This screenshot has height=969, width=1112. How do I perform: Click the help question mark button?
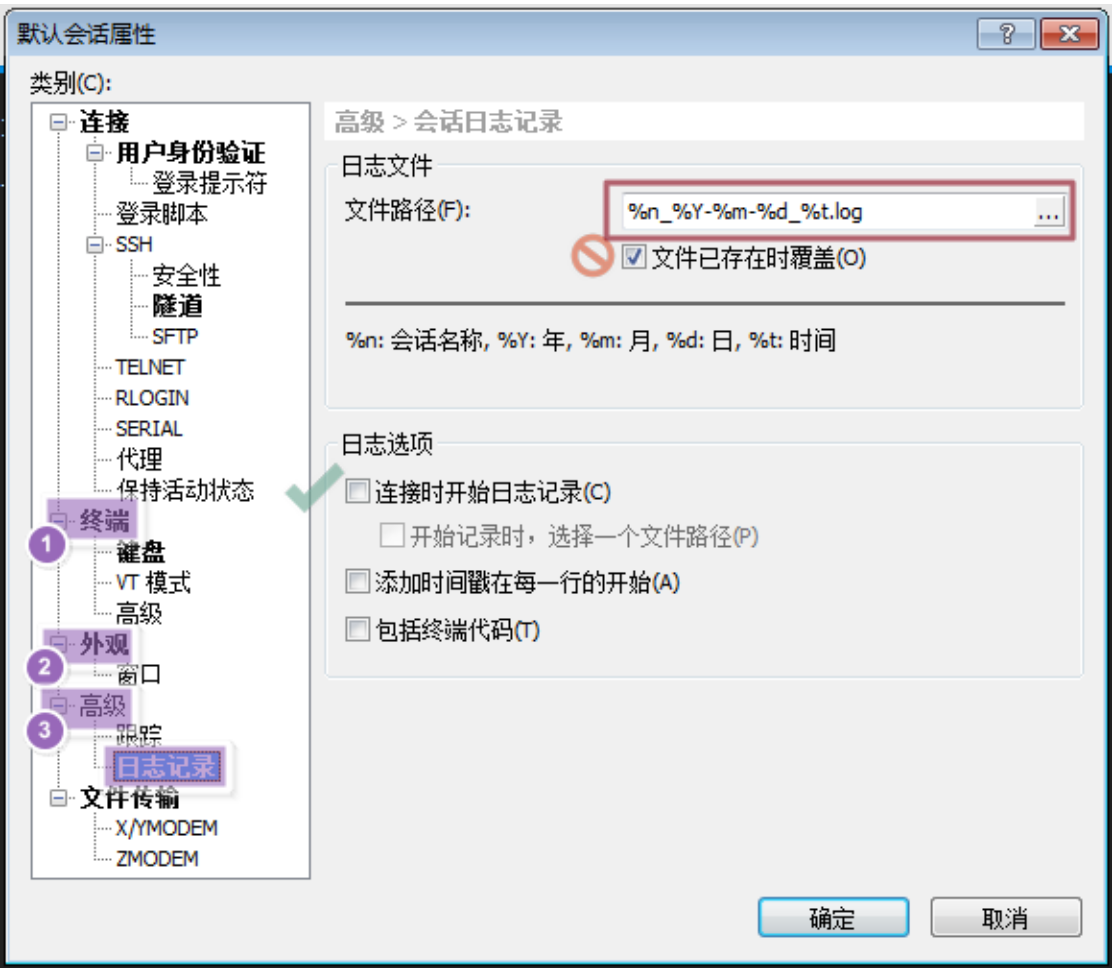coord(1006,33)
